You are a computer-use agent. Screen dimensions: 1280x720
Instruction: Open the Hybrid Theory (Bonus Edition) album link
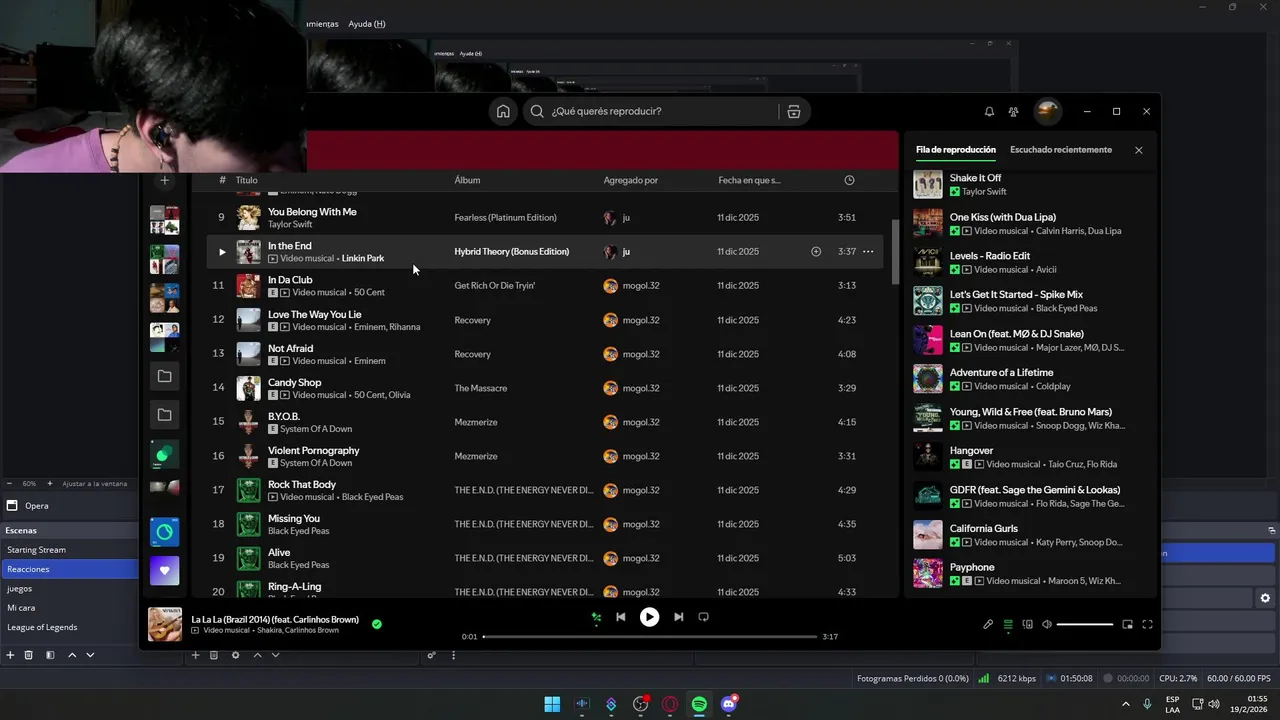(511, 252)
